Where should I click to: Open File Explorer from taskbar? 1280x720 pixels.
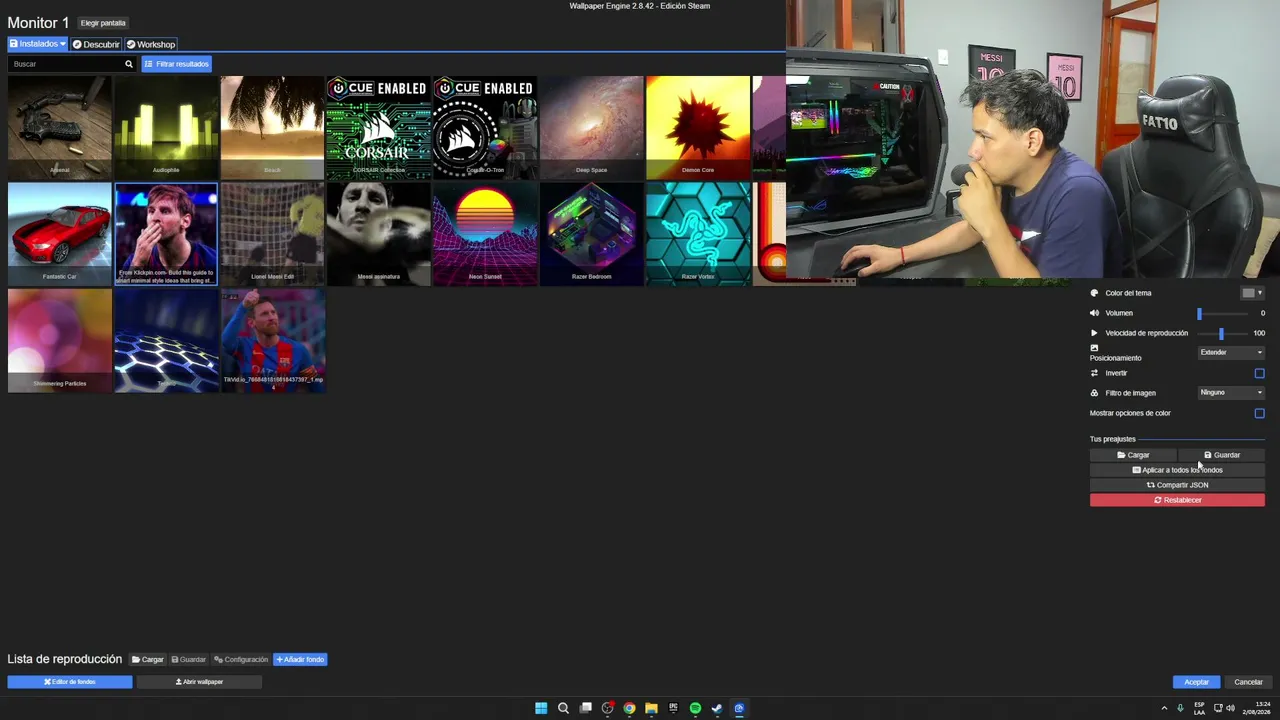651,708
